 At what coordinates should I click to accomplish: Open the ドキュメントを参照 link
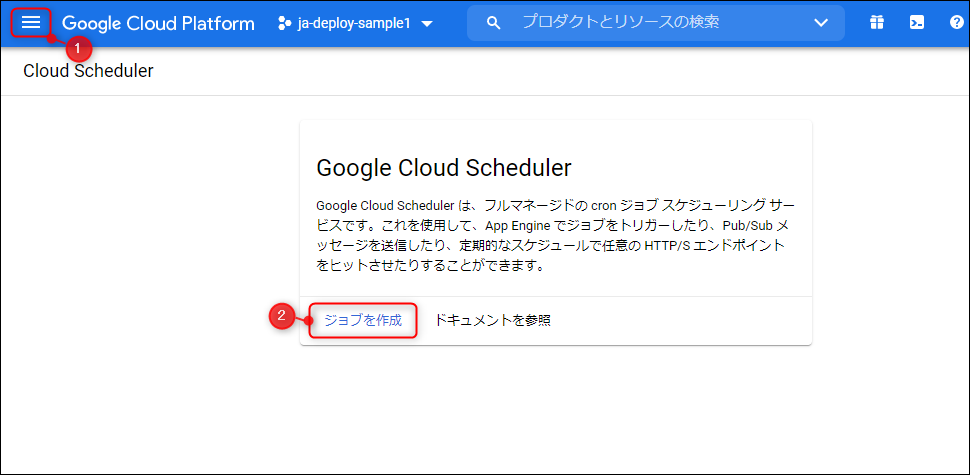492,320
